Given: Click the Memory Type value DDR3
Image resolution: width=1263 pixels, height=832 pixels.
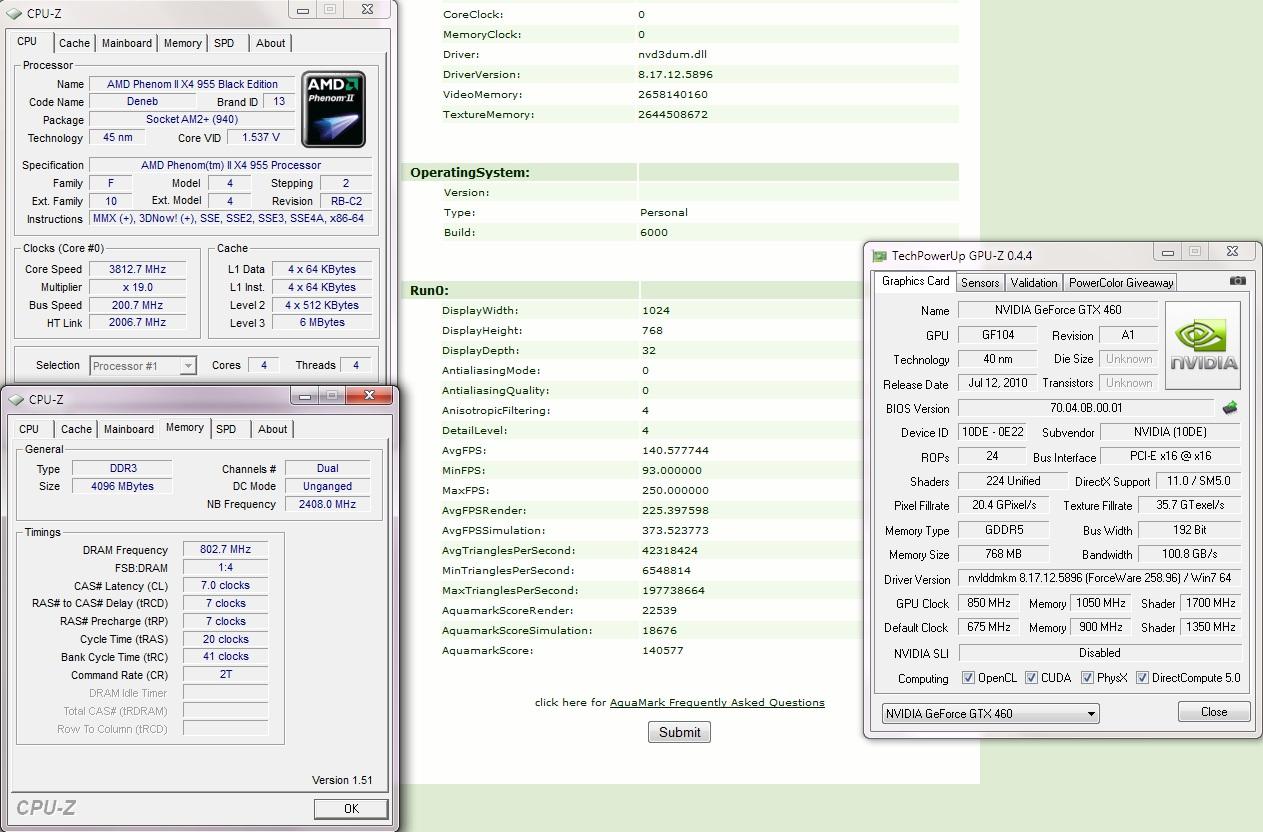Looking at the screenshot, I should pos(123,468).
